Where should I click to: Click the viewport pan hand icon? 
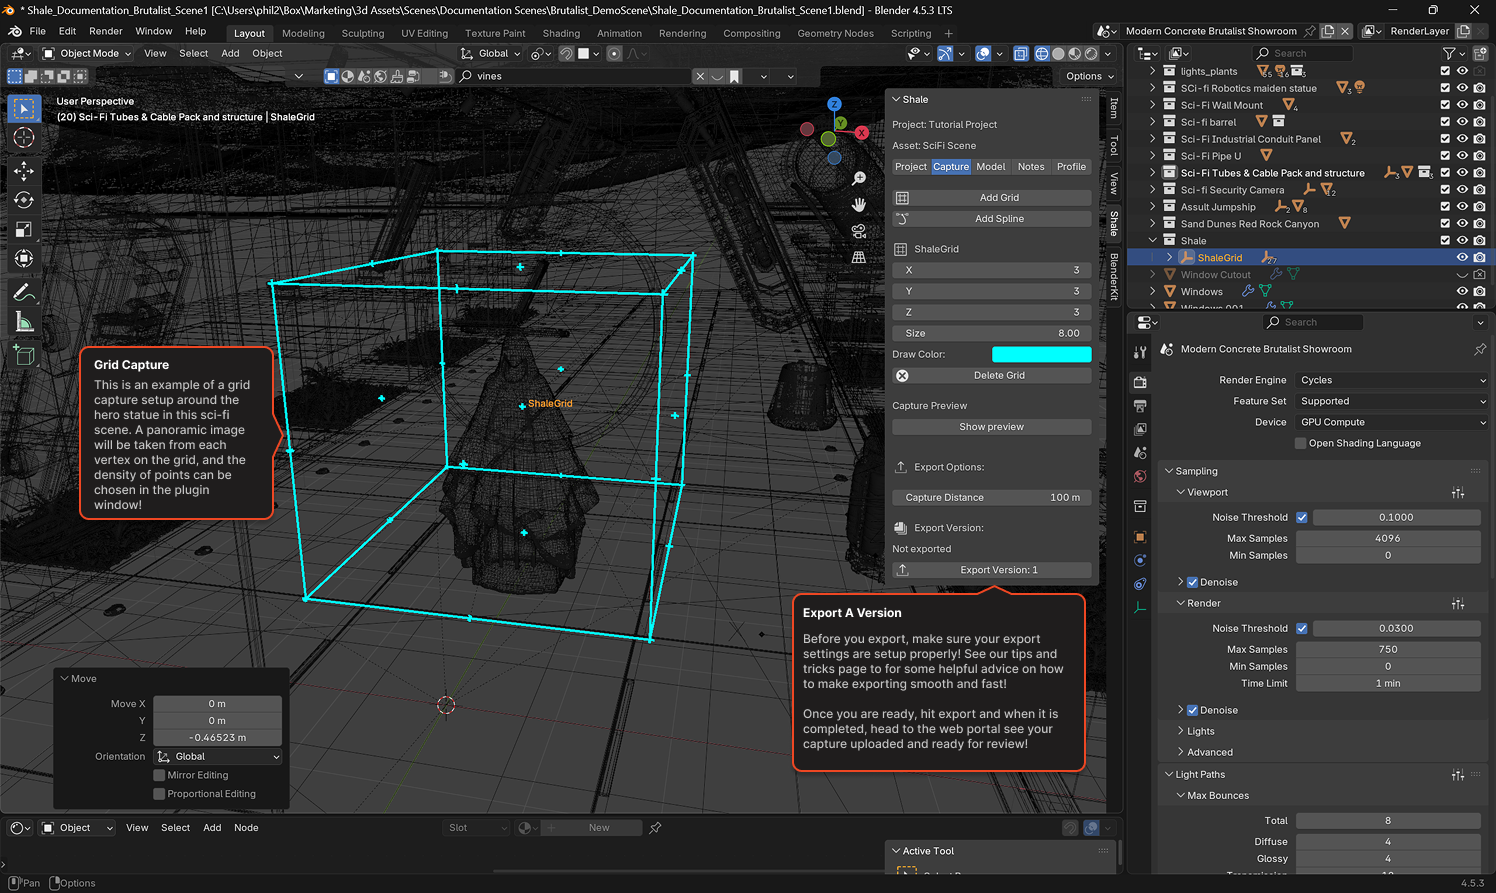coord(858,204)
